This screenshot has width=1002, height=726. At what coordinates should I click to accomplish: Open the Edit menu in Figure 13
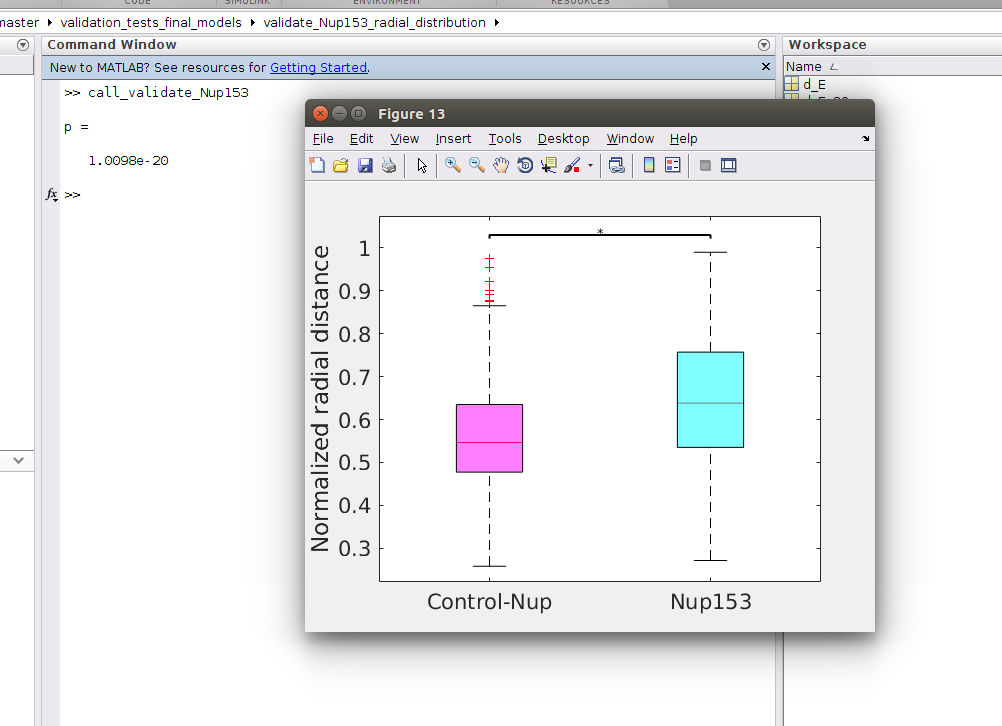361,139
